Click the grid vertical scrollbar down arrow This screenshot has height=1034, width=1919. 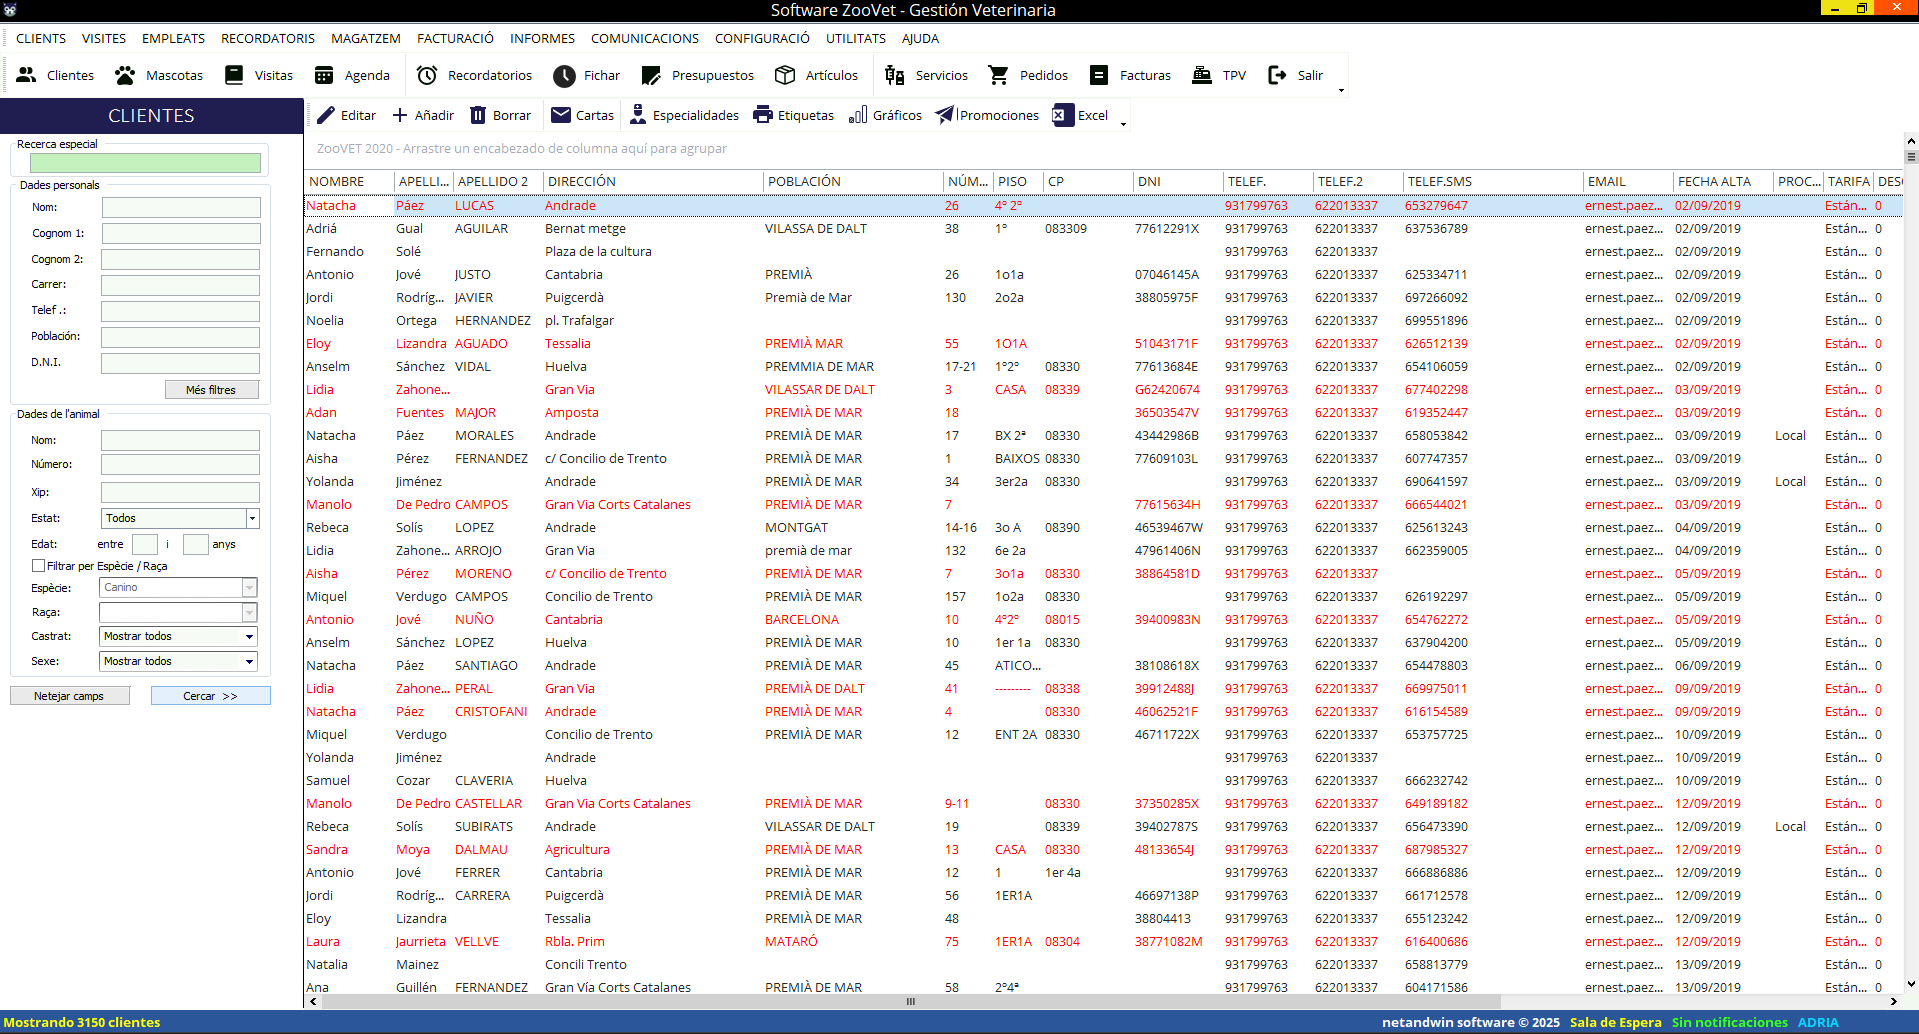click(x=1911, y=985)
